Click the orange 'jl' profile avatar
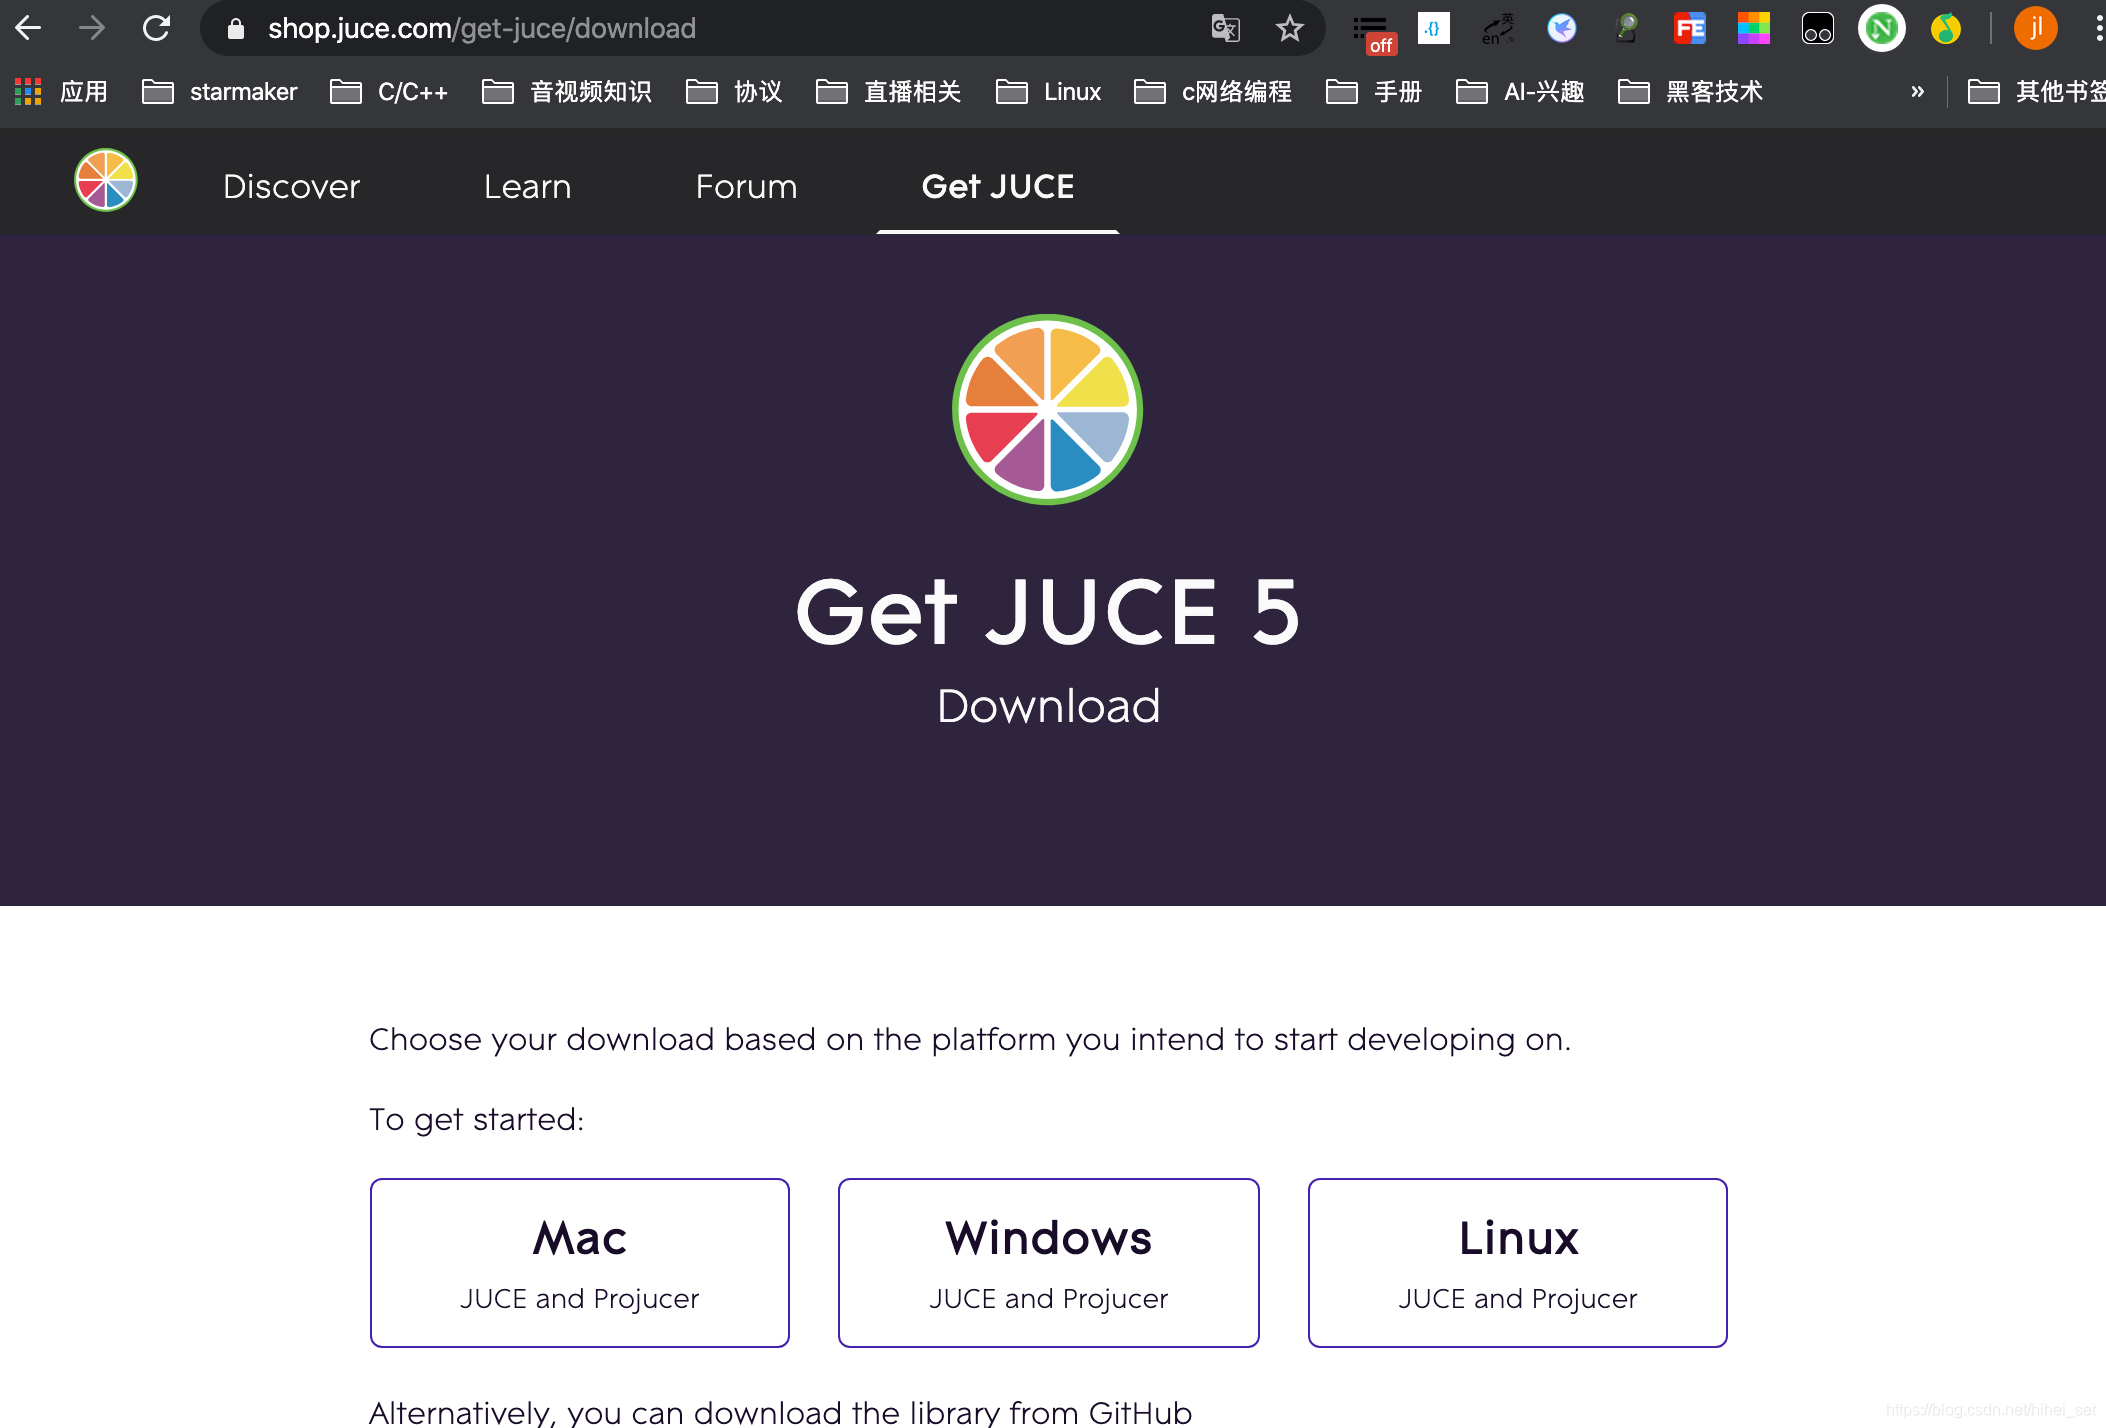The image size is (2106, 1428). tap(2035, 28)
